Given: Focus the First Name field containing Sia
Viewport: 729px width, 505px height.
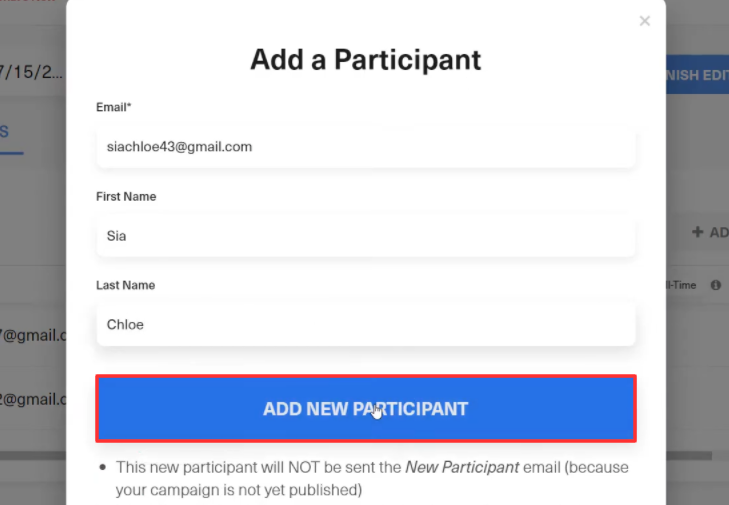Looking at the screenshot, I should point(366,236).
